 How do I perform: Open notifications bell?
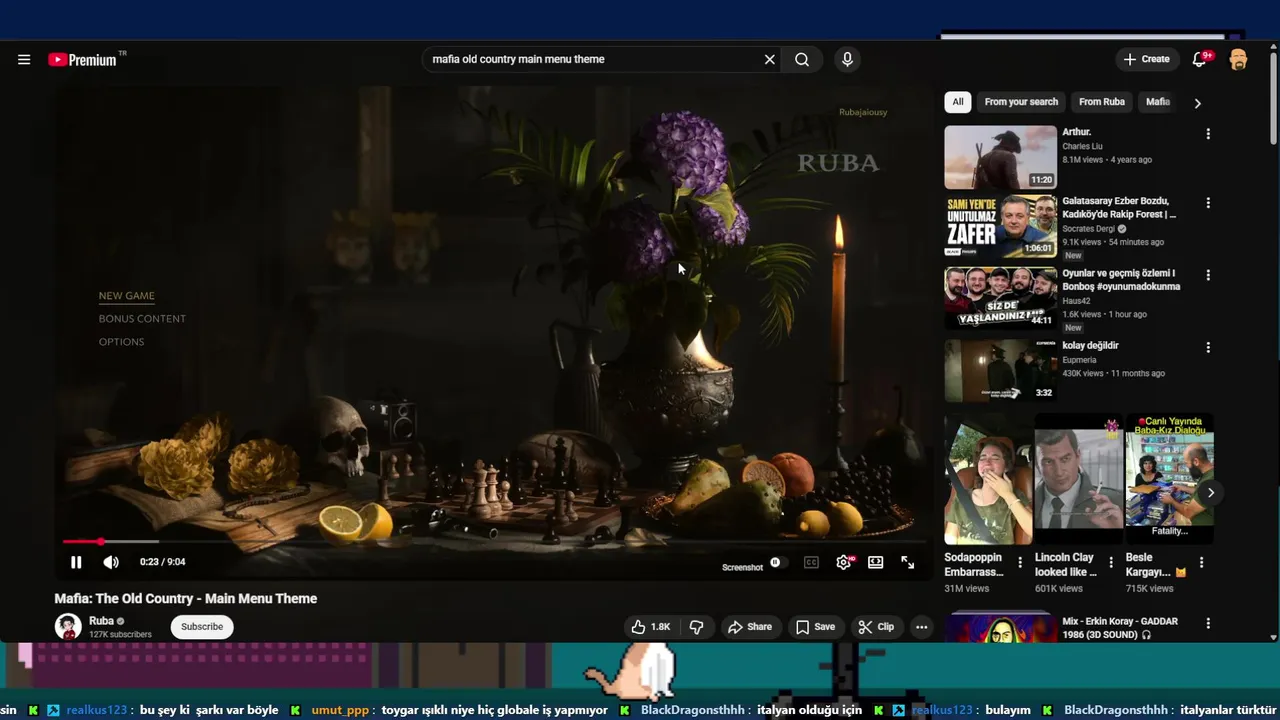click(x=1199, y=59)
